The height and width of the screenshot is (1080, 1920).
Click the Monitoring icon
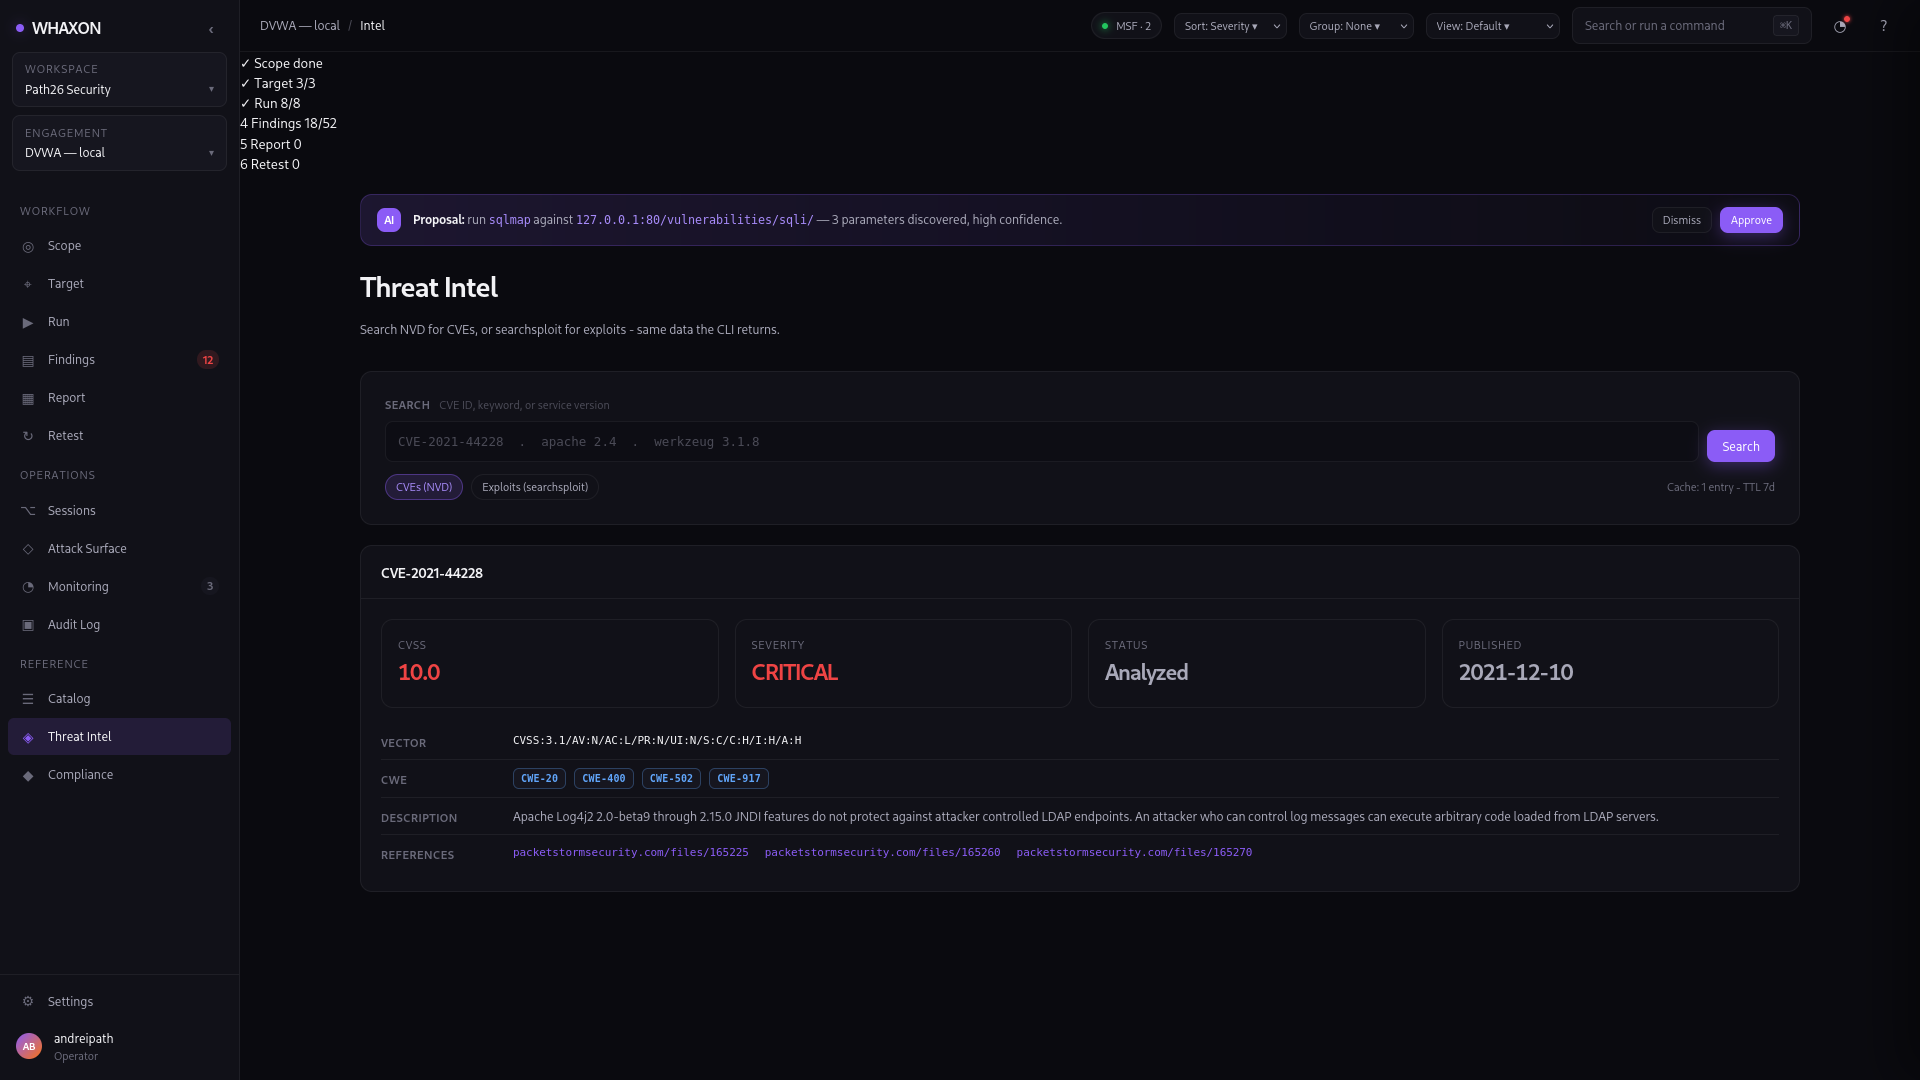click(28, 588)
